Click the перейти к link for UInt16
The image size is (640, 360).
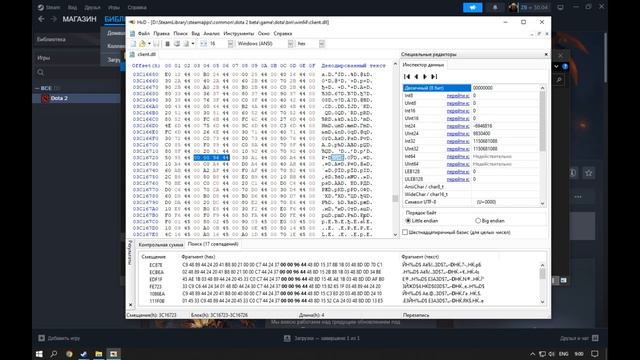click(458, 118)
